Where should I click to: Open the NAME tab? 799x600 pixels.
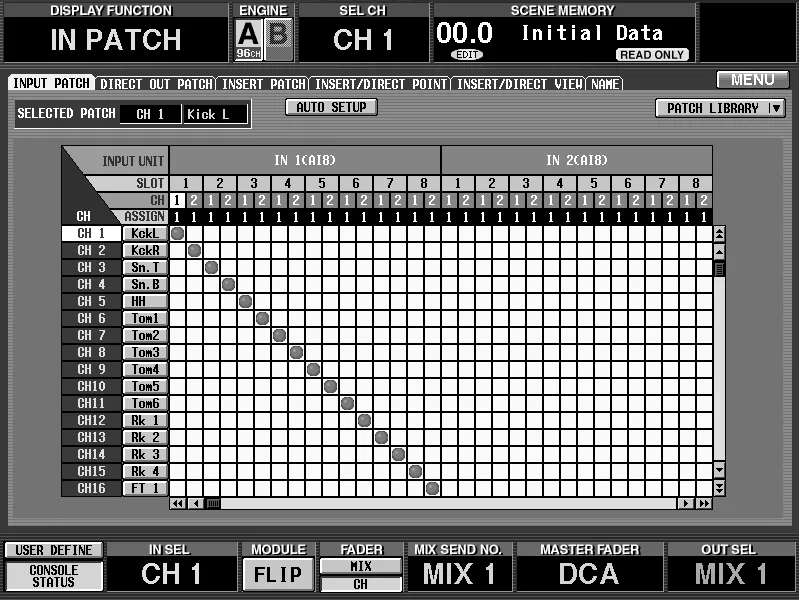(605, 84)
